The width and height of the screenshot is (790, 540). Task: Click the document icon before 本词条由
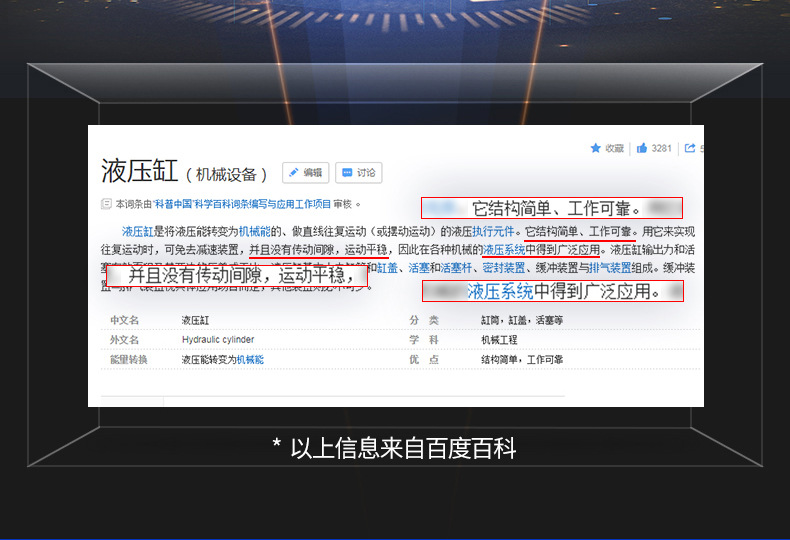[106, 204]
